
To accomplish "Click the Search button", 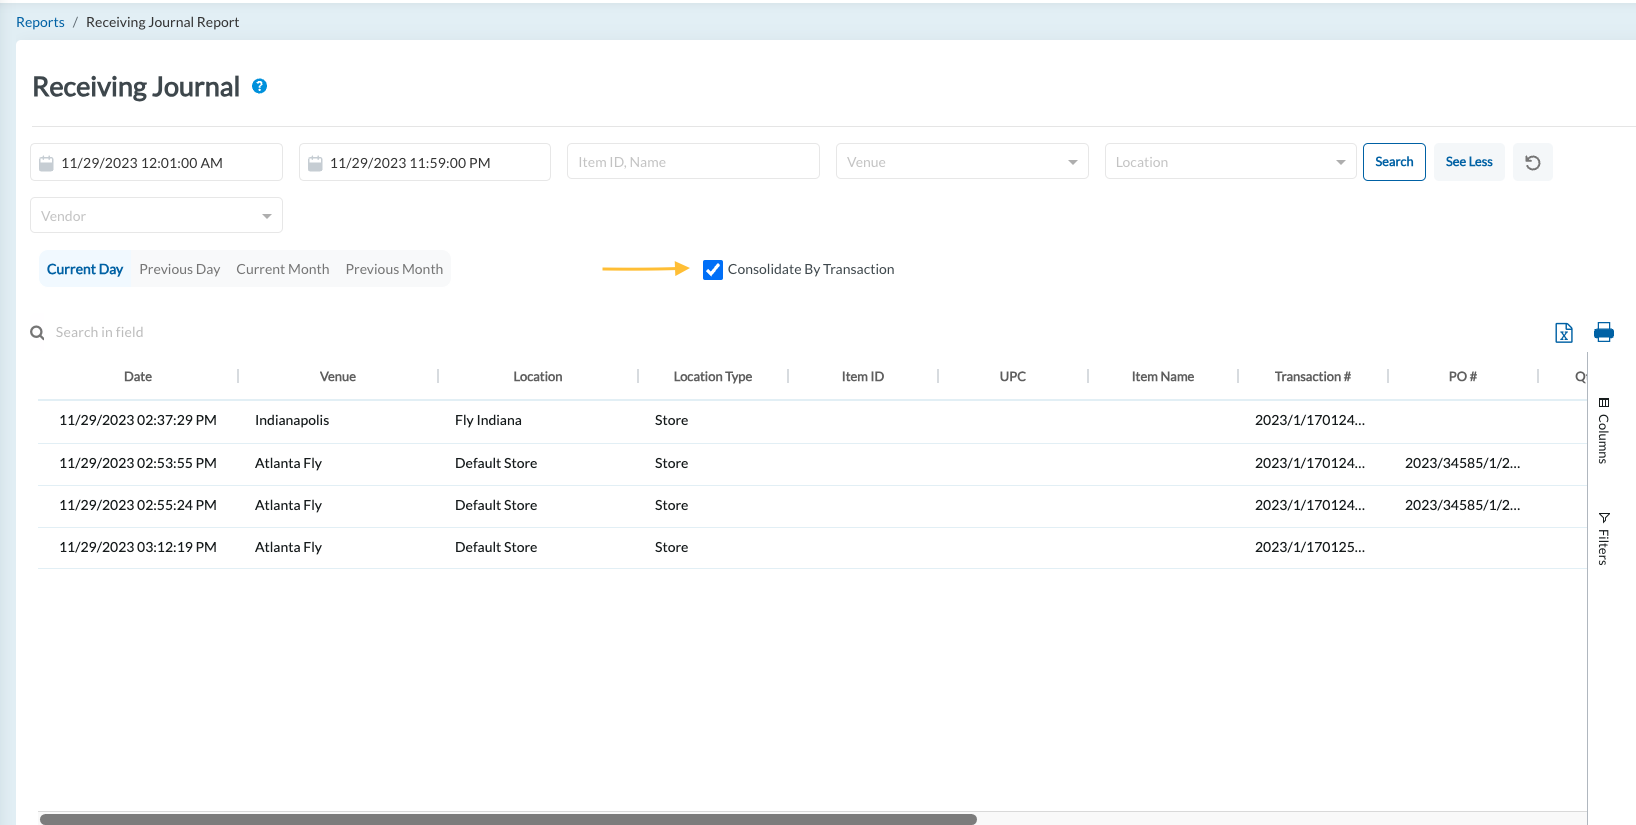I will (x=1394, y=162).
